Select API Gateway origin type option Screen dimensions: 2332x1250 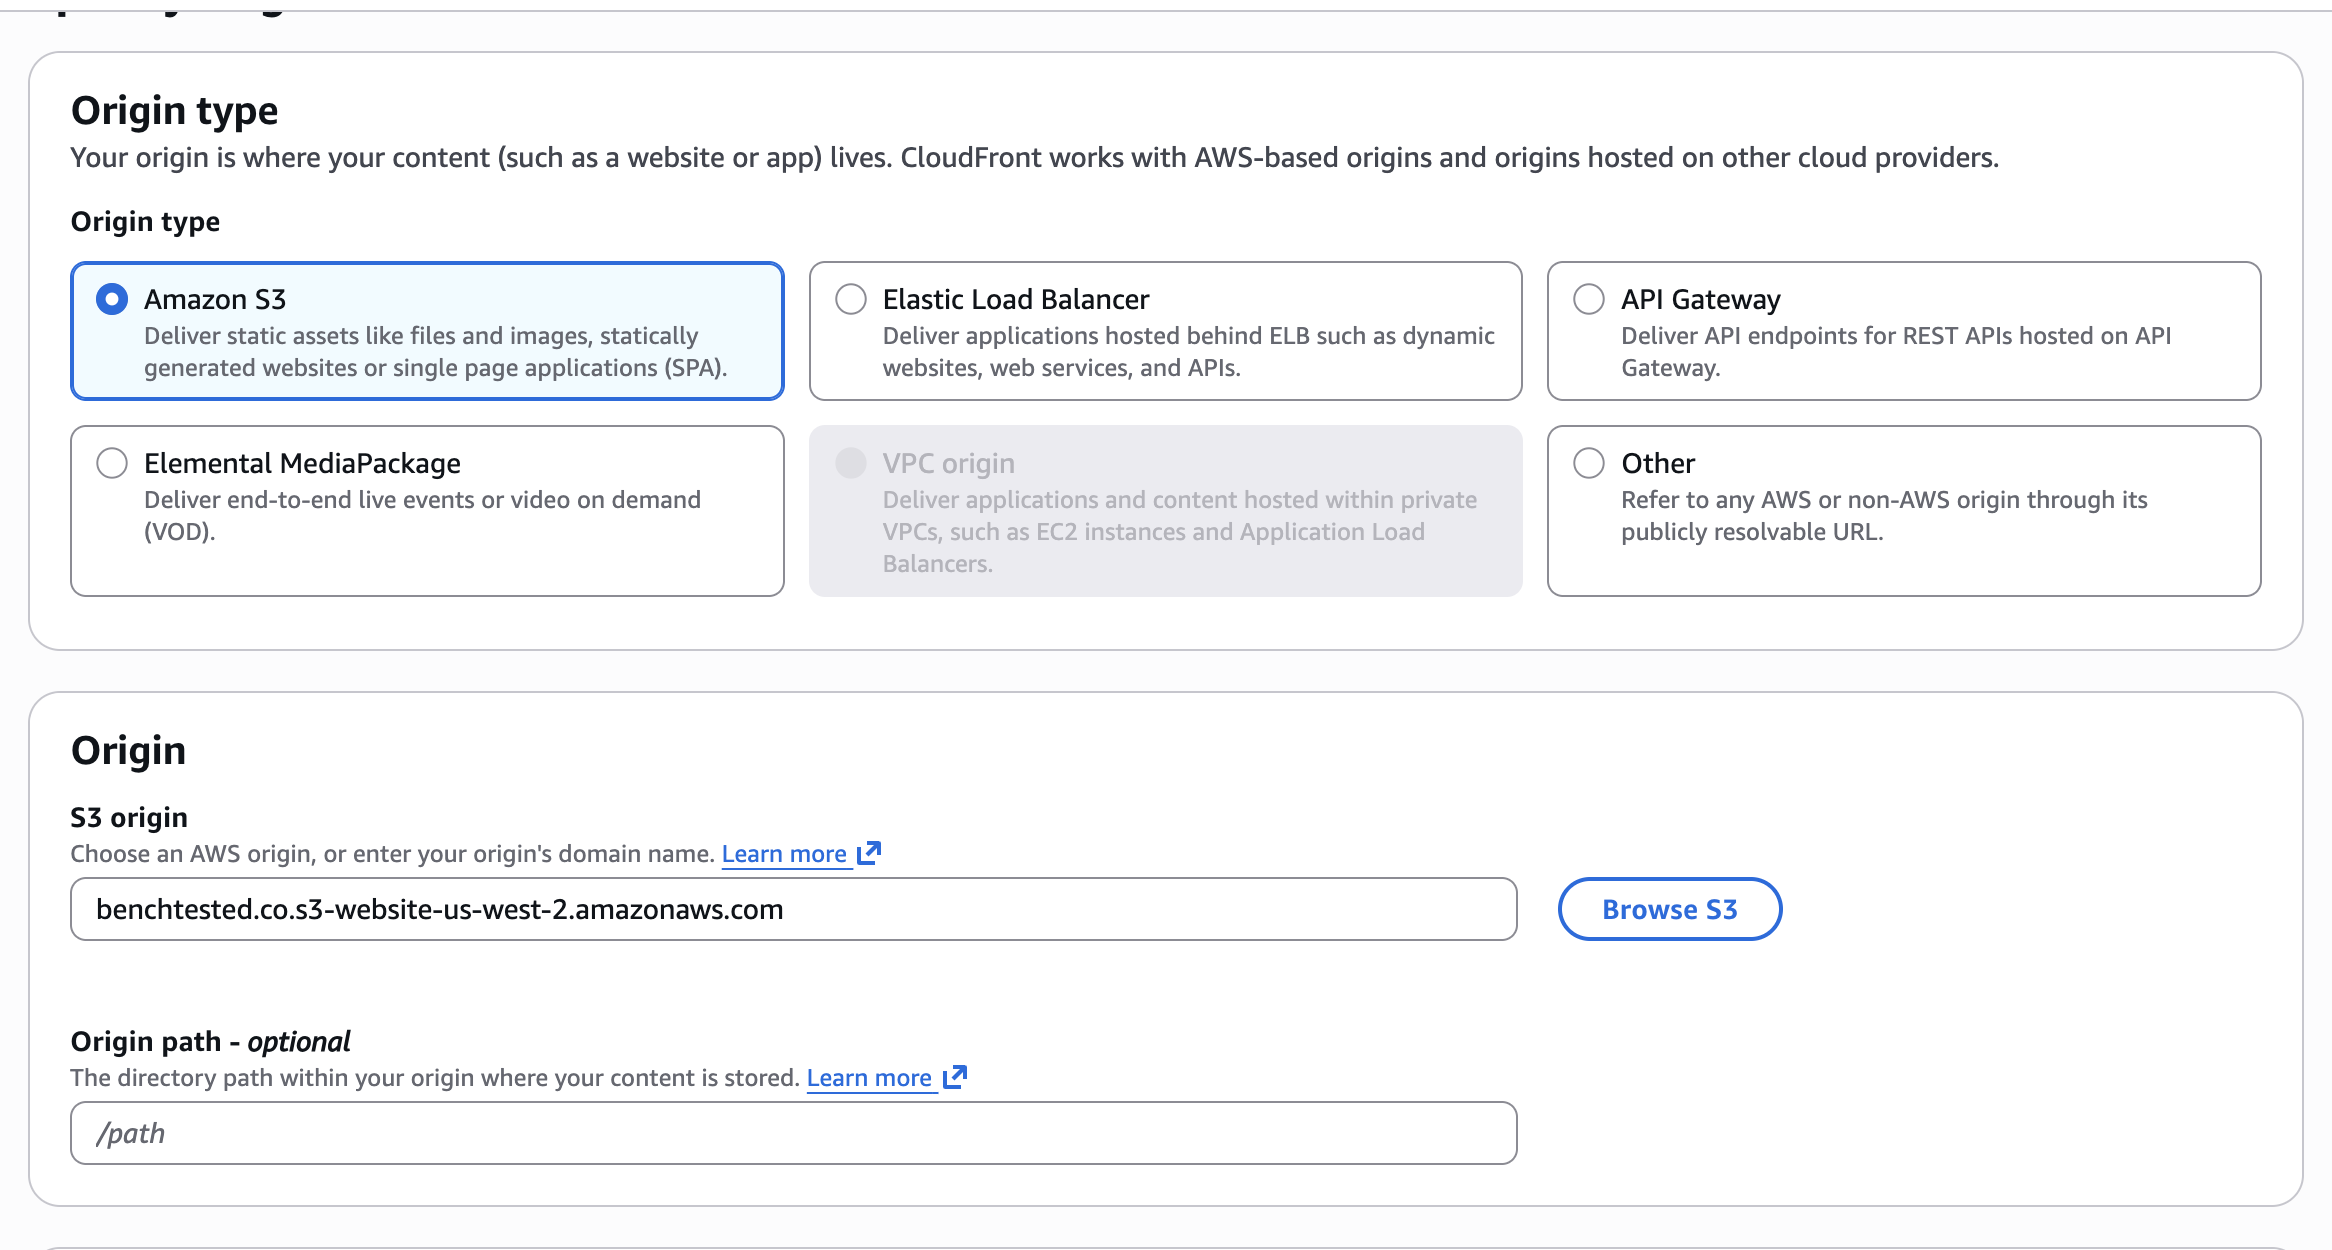(1589, 299)
